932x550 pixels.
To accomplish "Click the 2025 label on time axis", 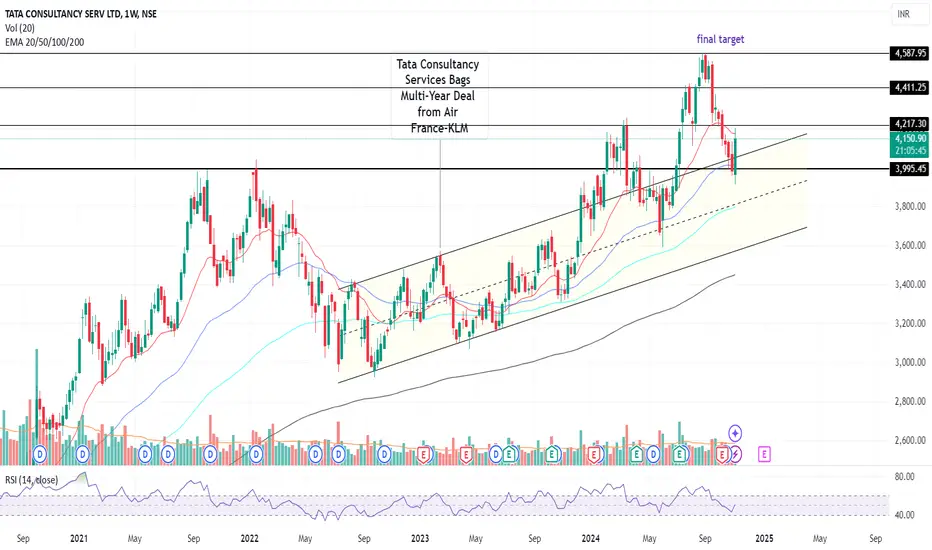I will click(764, 538).
